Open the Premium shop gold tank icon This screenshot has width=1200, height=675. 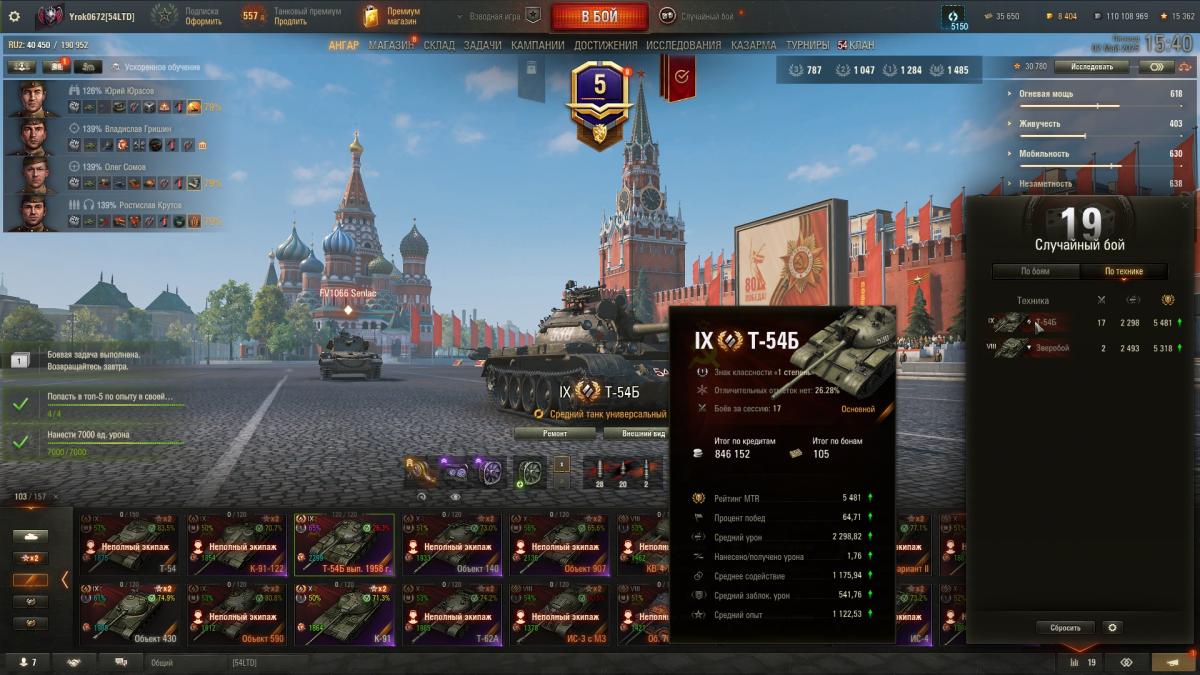click(371, 16)
